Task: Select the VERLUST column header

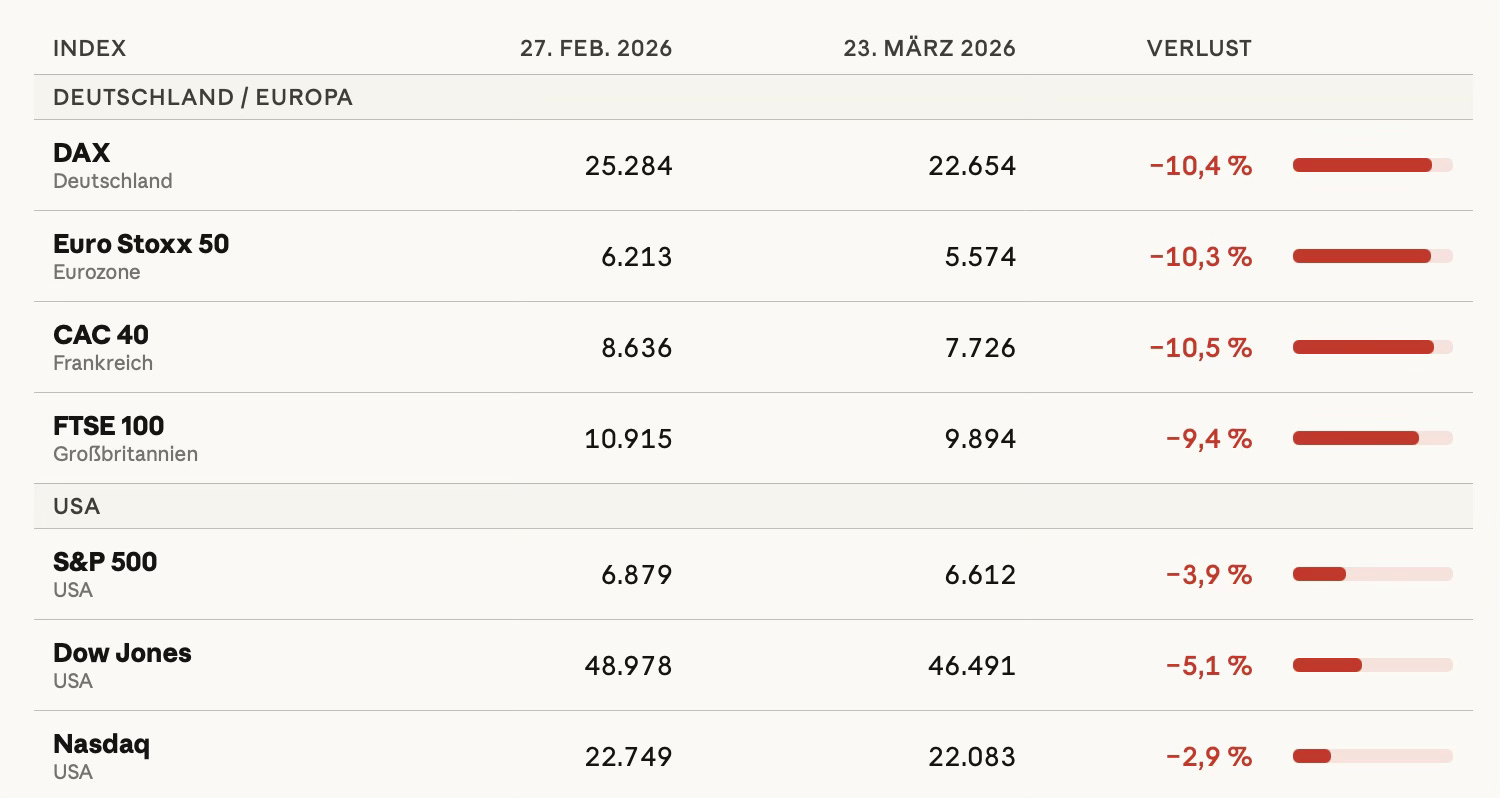Action: click(x=1199, y=48)
